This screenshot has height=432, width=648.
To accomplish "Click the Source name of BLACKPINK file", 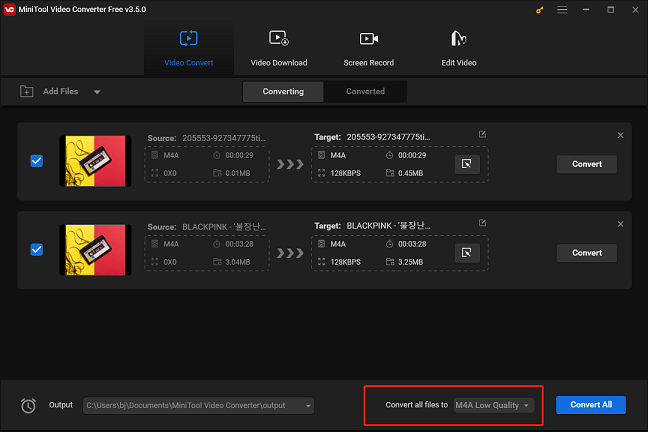I will (x=224, y=227).
